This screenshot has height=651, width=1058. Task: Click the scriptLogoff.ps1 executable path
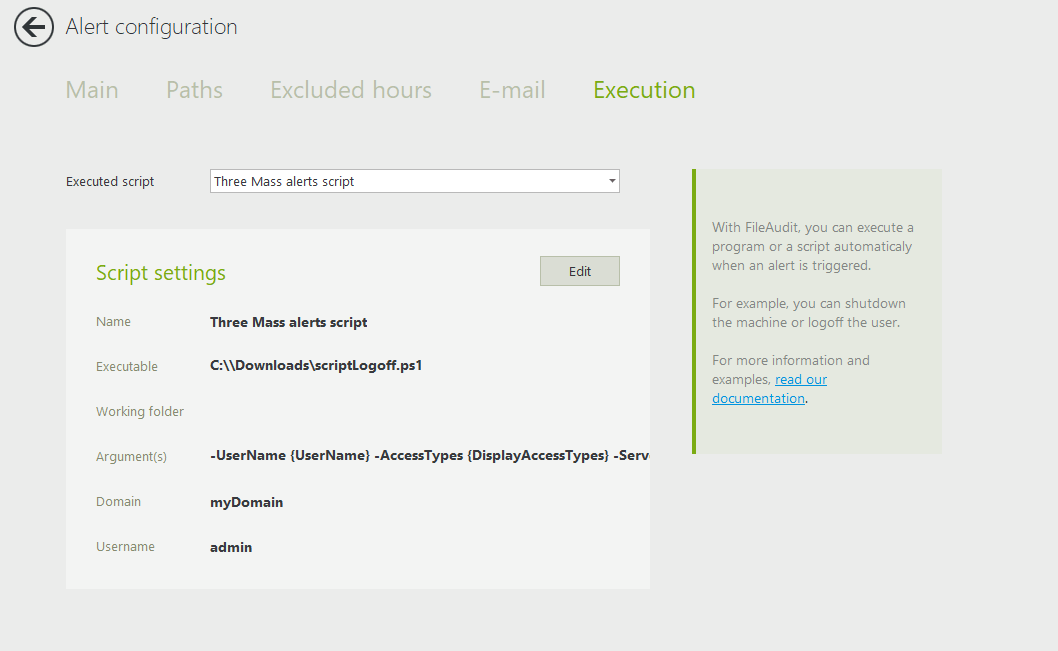[x=316, y=366]
